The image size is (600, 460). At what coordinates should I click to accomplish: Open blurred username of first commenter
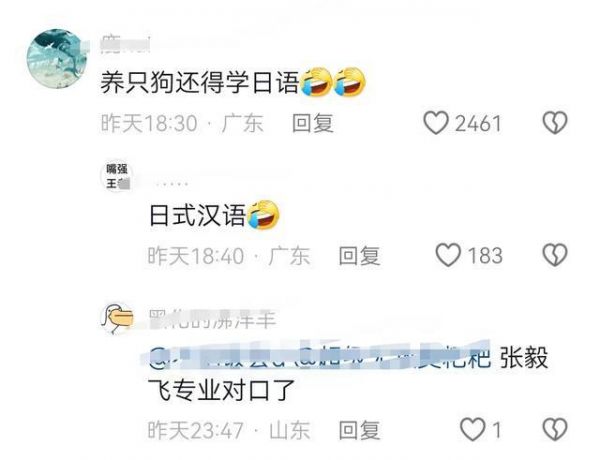click(x=126, y=44)
